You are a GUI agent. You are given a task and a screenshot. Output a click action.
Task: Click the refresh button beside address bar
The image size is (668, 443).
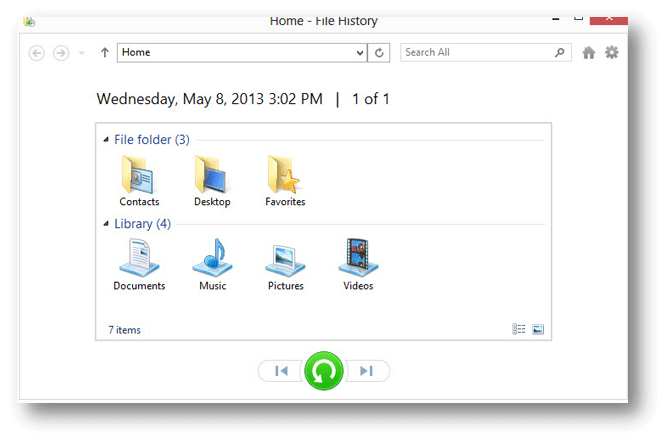click(x=379, y=53)
